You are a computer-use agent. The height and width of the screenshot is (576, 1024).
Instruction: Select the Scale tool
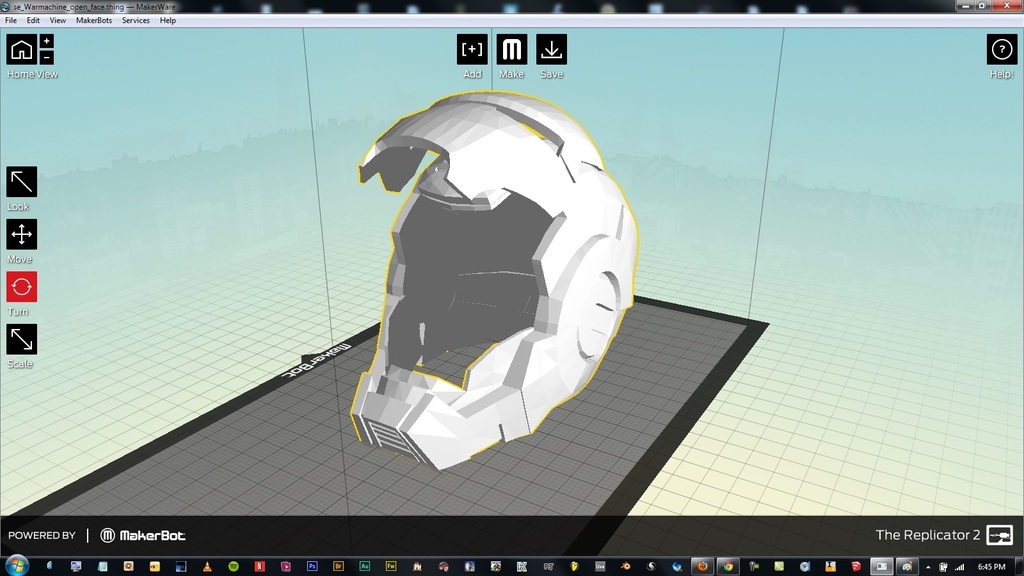(21, 339)
